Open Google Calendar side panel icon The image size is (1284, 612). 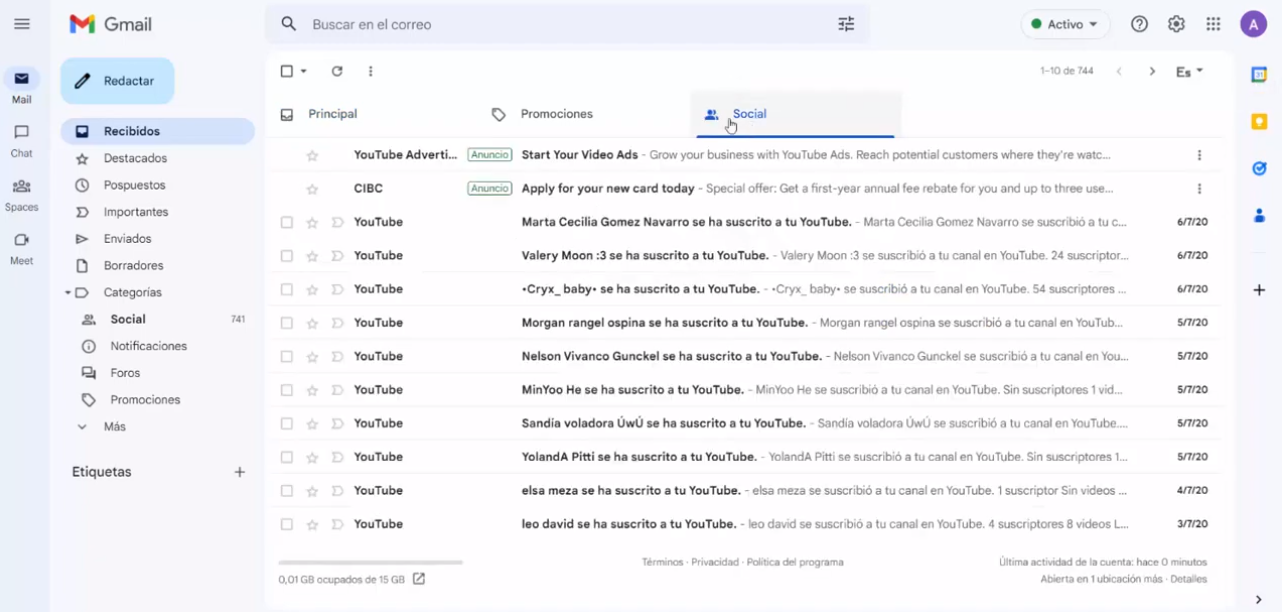coord(1259,74)
